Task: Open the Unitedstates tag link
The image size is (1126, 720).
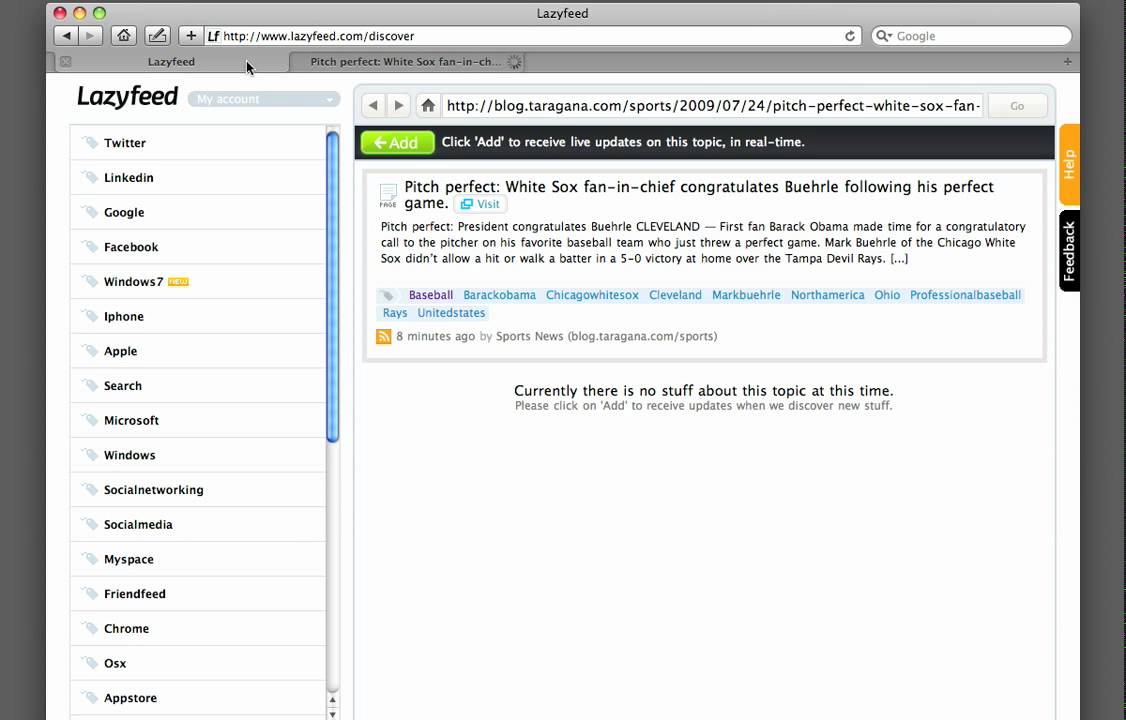Action: pos(451,313)
